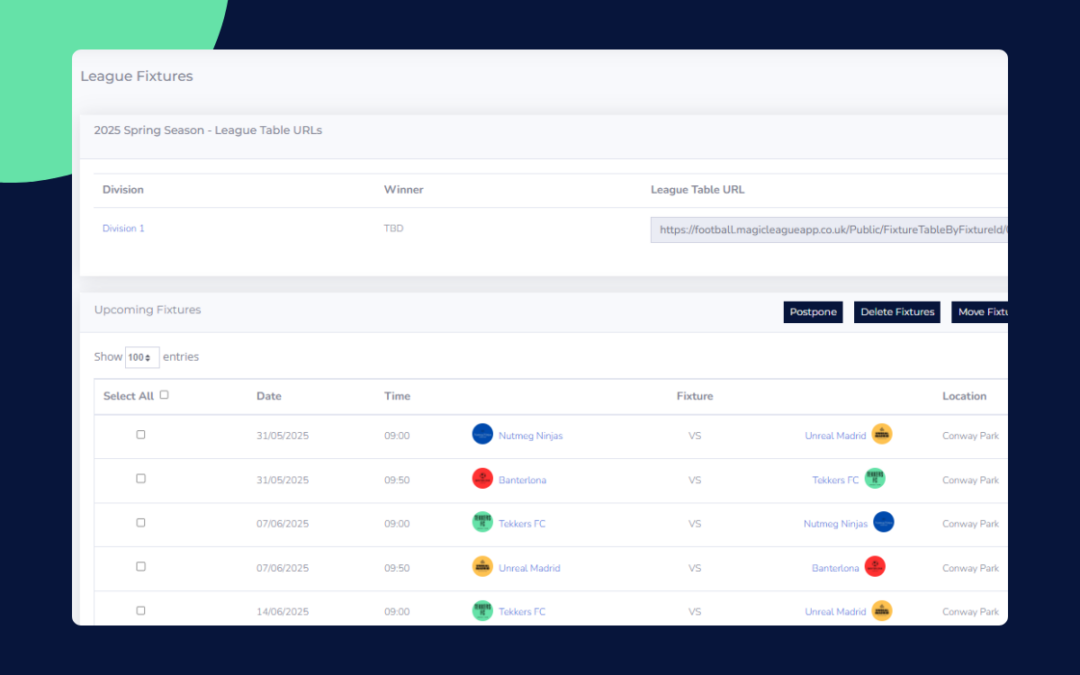Click the Upcoming Fixtures section title
Screen dimensions: 1080x675
pos(147,310)
